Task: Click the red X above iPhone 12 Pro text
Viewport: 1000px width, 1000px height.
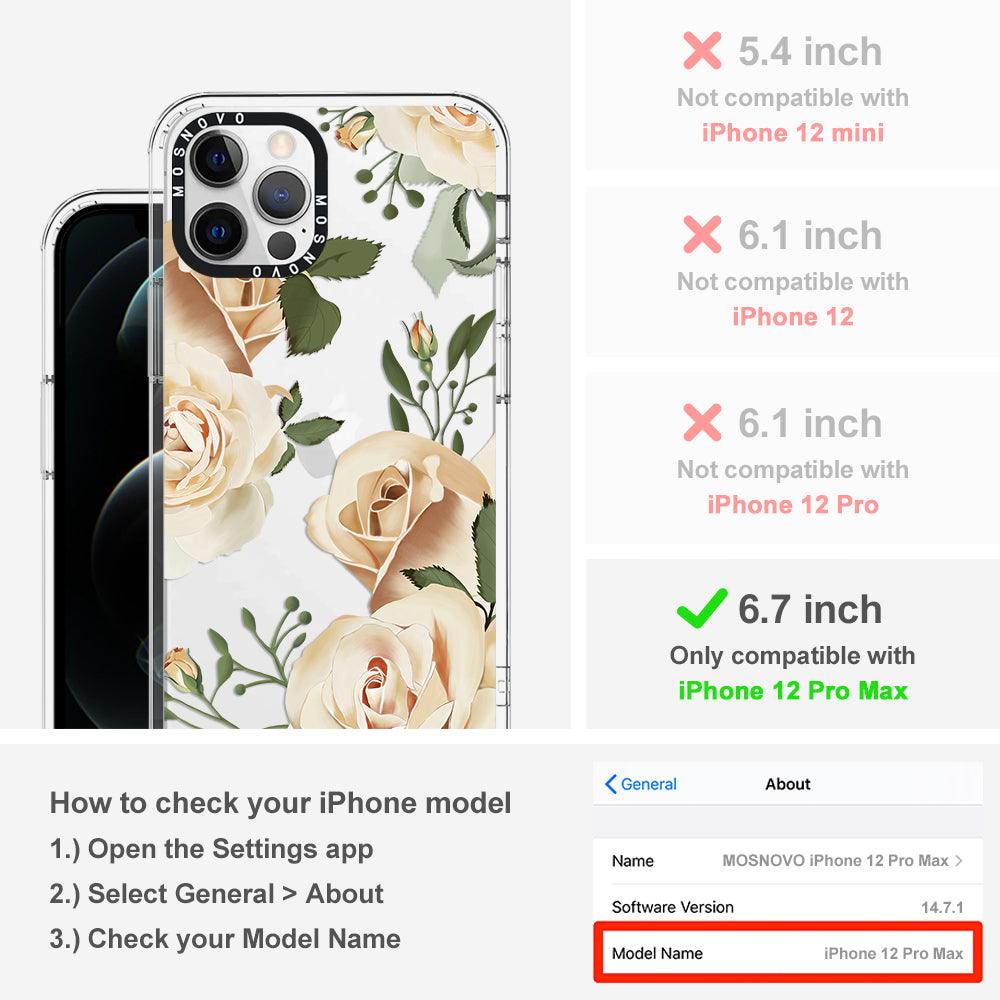Action: [702, 422]
